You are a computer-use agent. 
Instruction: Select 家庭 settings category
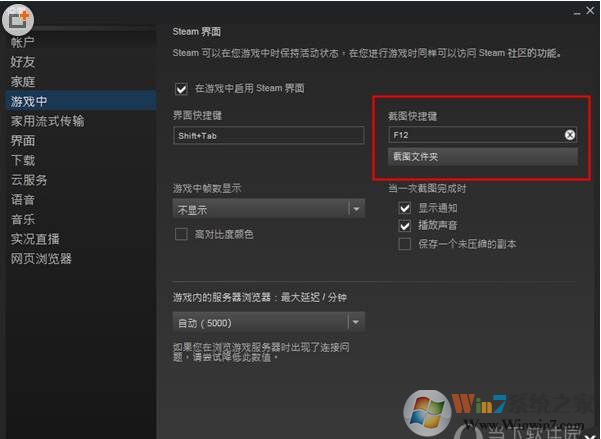coord(23,82)
